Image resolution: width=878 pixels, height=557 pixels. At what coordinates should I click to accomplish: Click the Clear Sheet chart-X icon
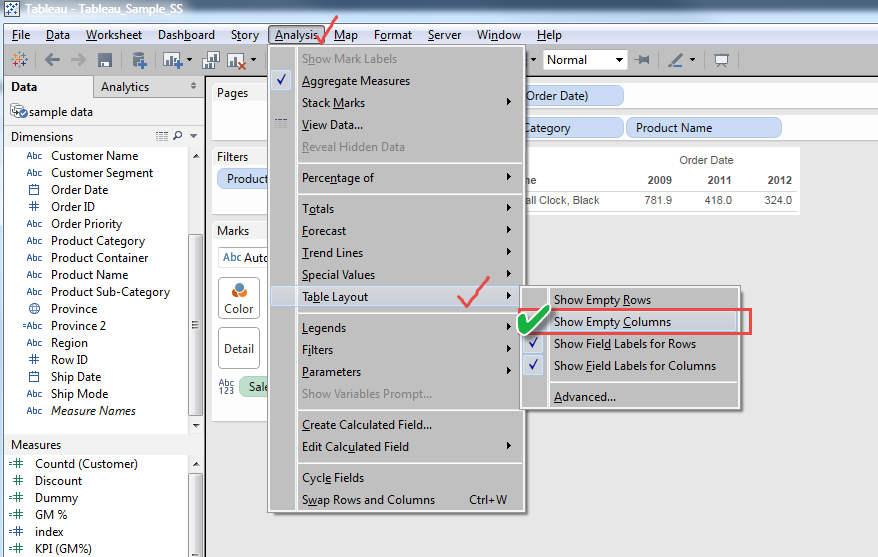236,60
